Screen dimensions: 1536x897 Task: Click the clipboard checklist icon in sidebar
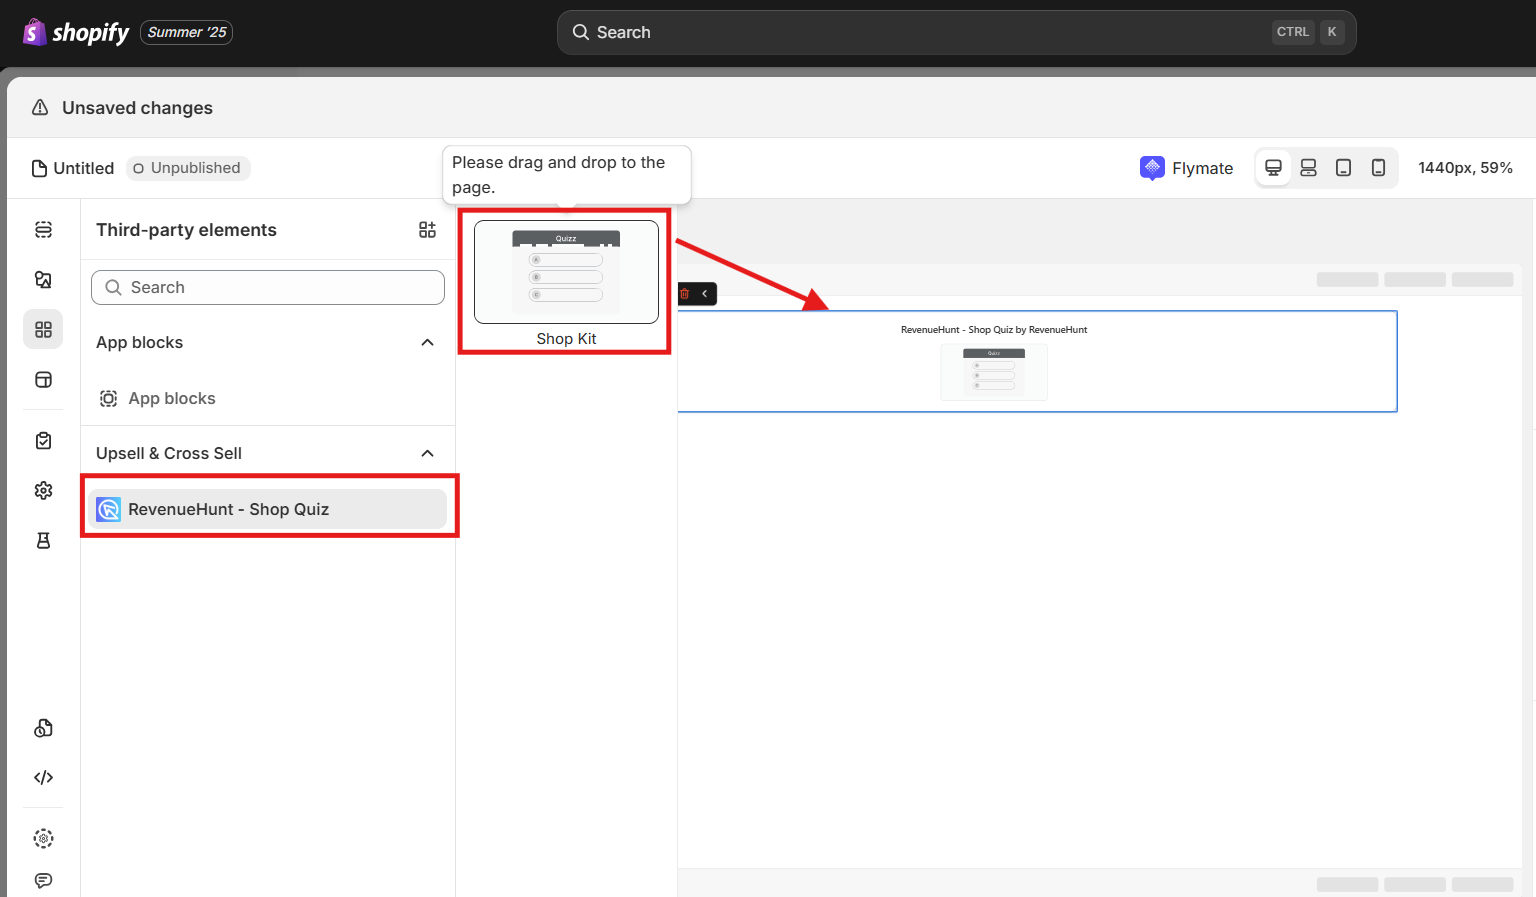pyautogui.click(x=43, y=441)
